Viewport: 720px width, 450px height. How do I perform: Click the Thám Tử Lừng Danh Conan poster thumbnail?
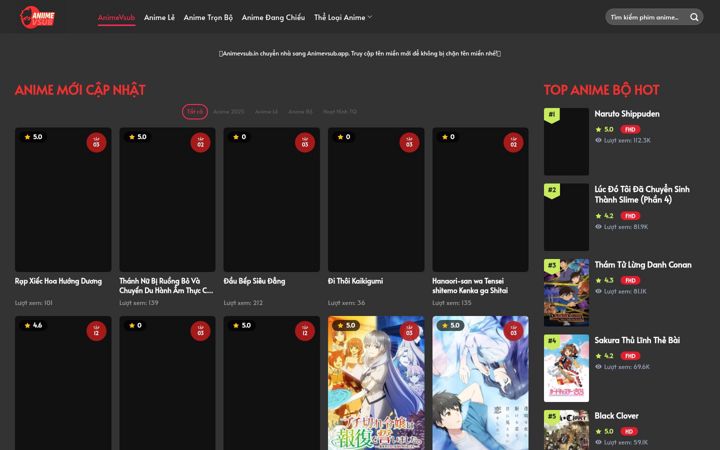coord(566,292)
